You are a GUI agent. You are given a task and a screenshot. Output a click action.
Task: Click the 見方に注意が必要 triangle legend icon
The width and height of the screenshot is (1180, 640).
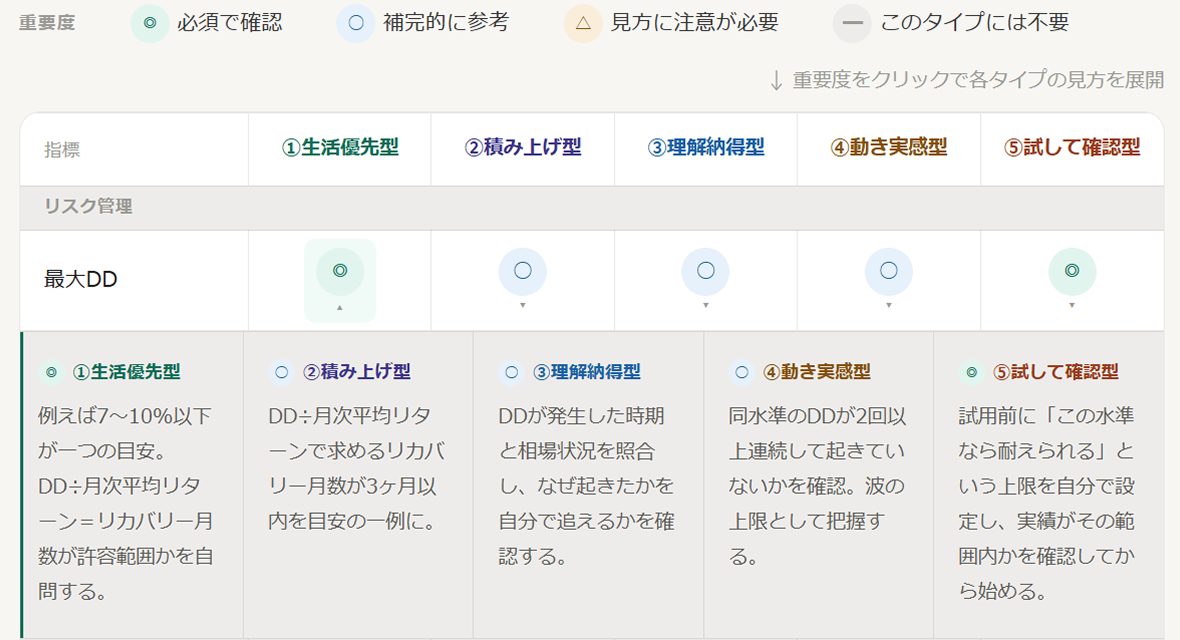[583, 23]
